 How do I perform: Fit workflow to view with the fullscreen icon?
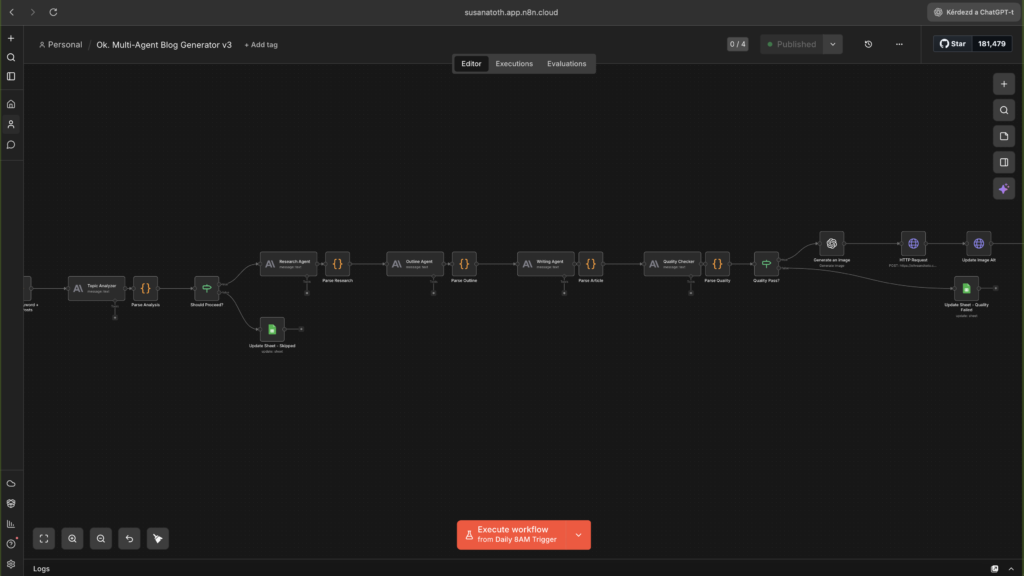pos(44,538)
